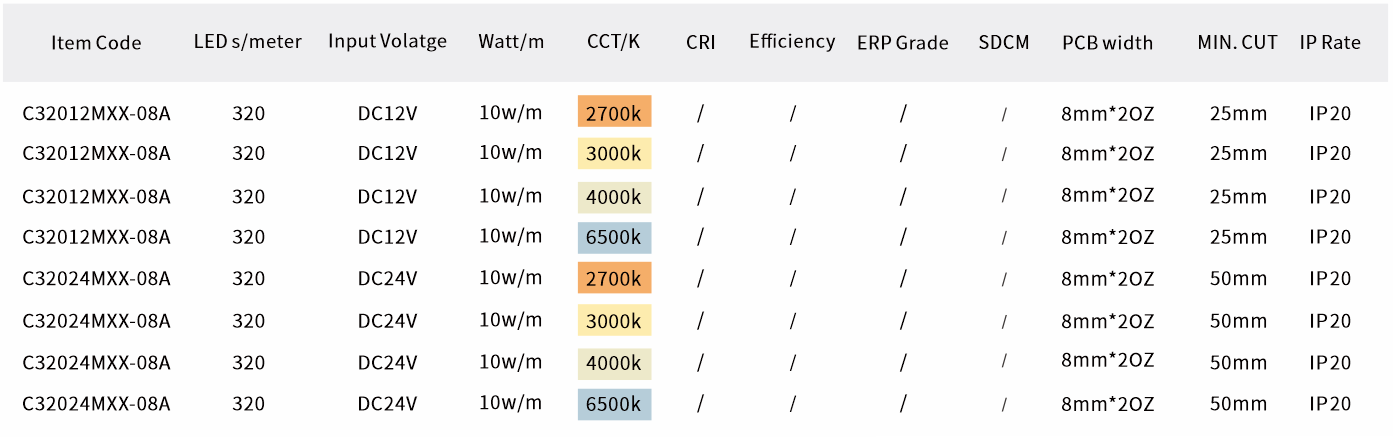The width and height of the screenshot is (1393, 437).
Task: Select the Watt/m column header
Action: pos(511,42)
